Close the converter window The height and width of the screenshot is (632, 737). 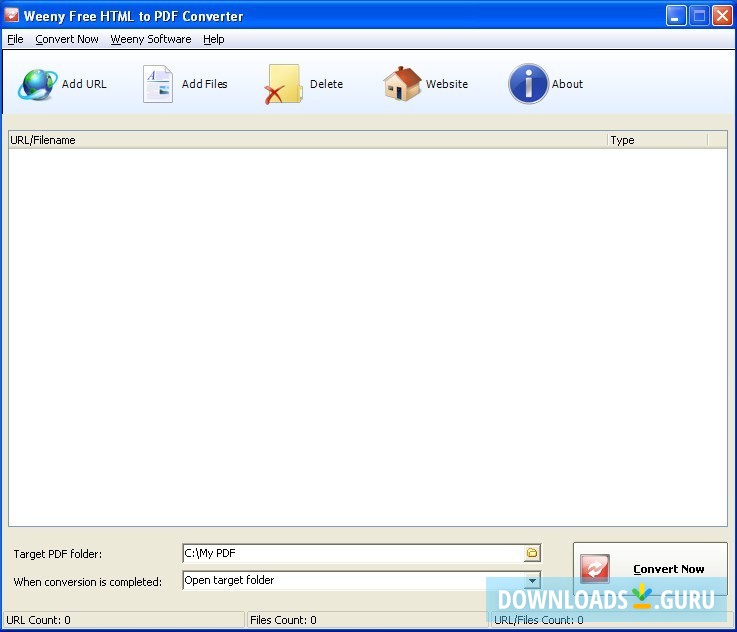(722, 16)
